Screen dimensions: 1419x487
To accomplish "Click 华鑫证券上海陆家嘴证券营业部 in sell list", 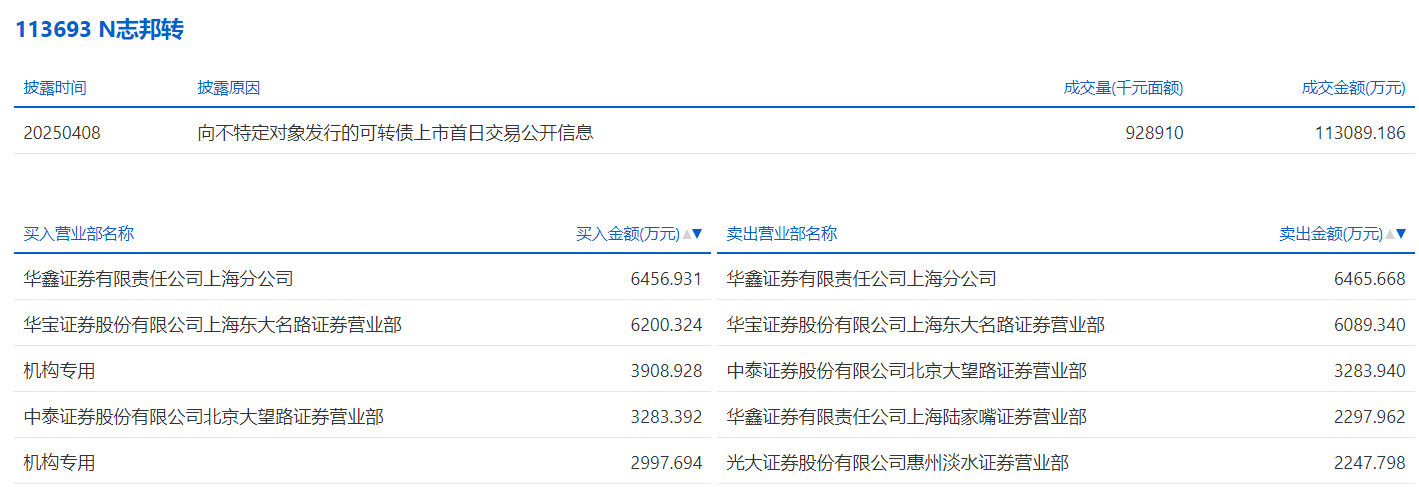I will [906, 417].
